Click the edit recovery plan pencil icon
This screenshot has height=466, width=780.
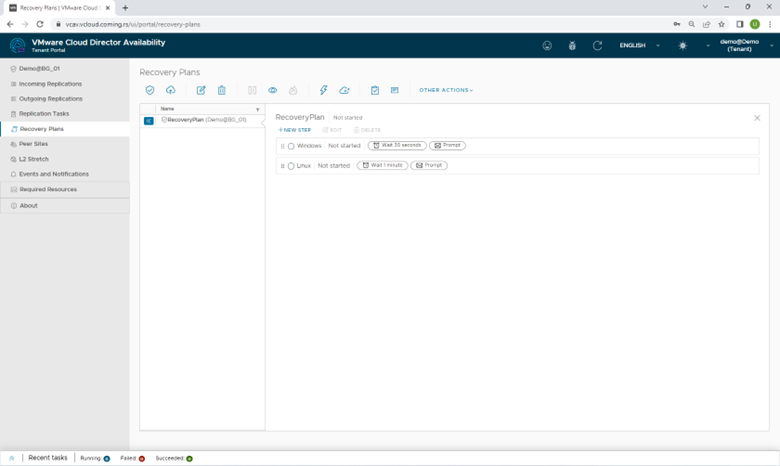(x=201, y=90)
